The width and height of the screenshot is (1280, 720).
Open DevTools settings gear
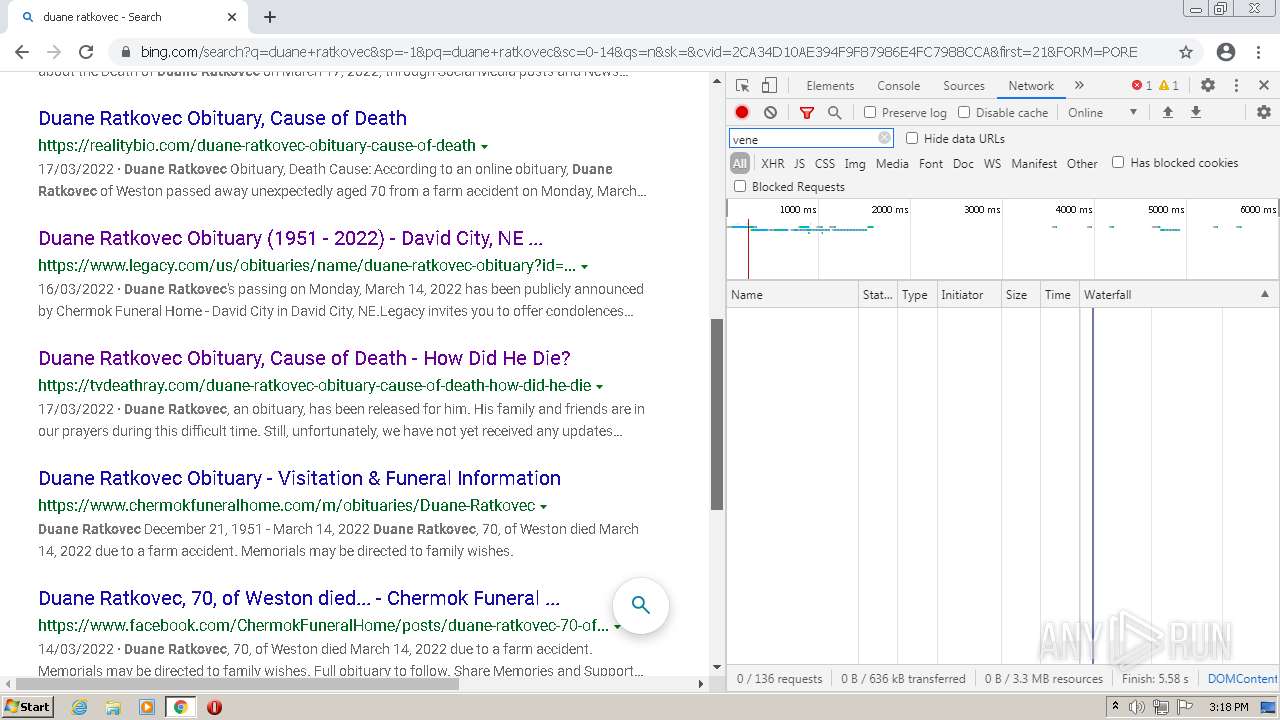1208,86
